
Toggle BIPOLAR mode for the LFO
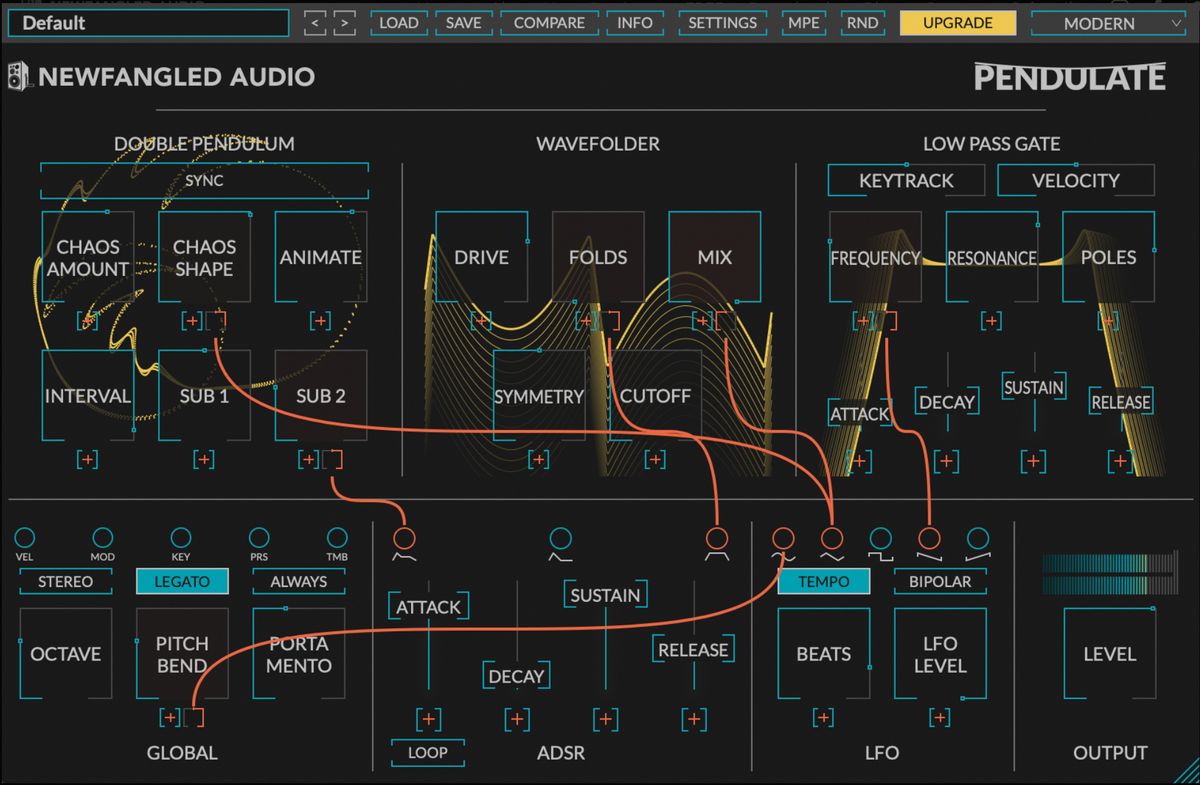click(939, 580)
